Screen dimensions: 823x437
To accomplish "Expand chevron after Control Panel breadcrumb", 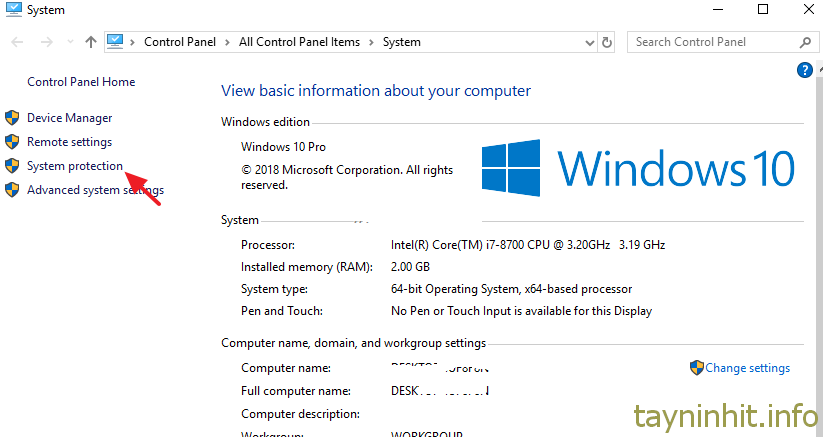I will click(x=230, y=42).
